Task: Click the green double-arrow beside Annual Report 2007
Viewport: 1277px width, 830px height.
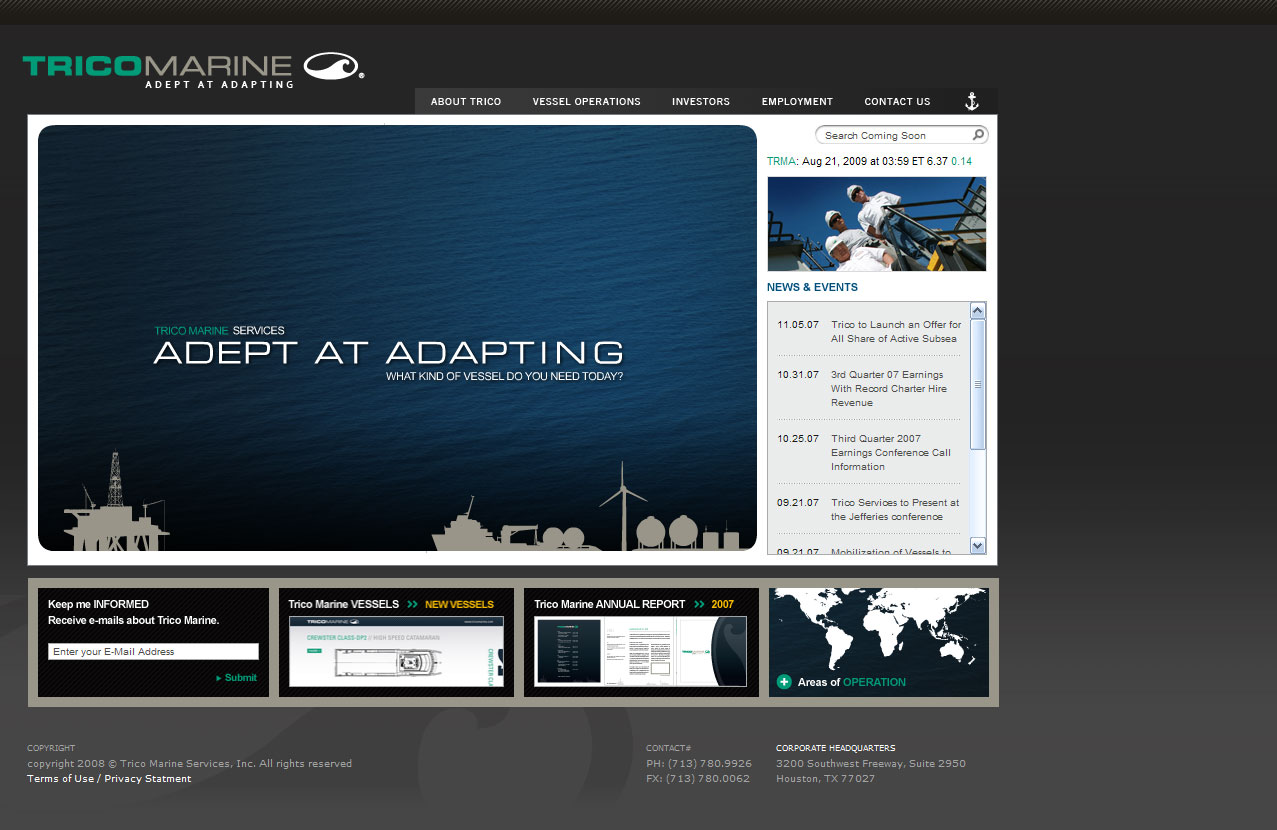Action: coord(698,604)
